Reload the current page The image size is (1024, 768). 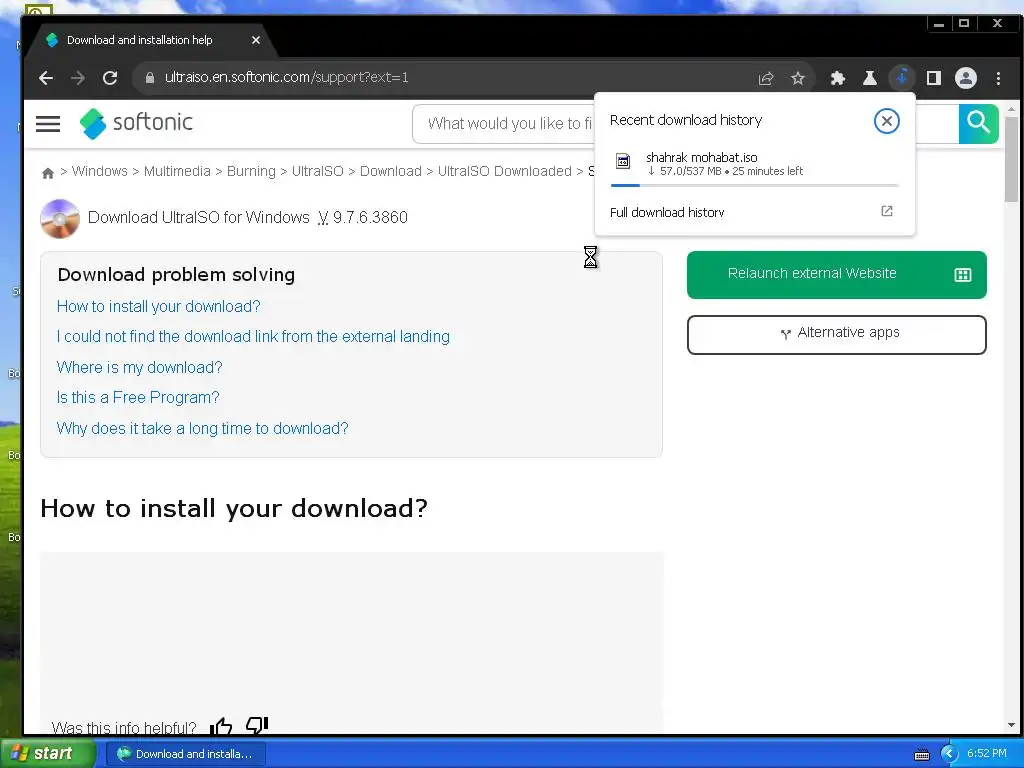point(110,78)
